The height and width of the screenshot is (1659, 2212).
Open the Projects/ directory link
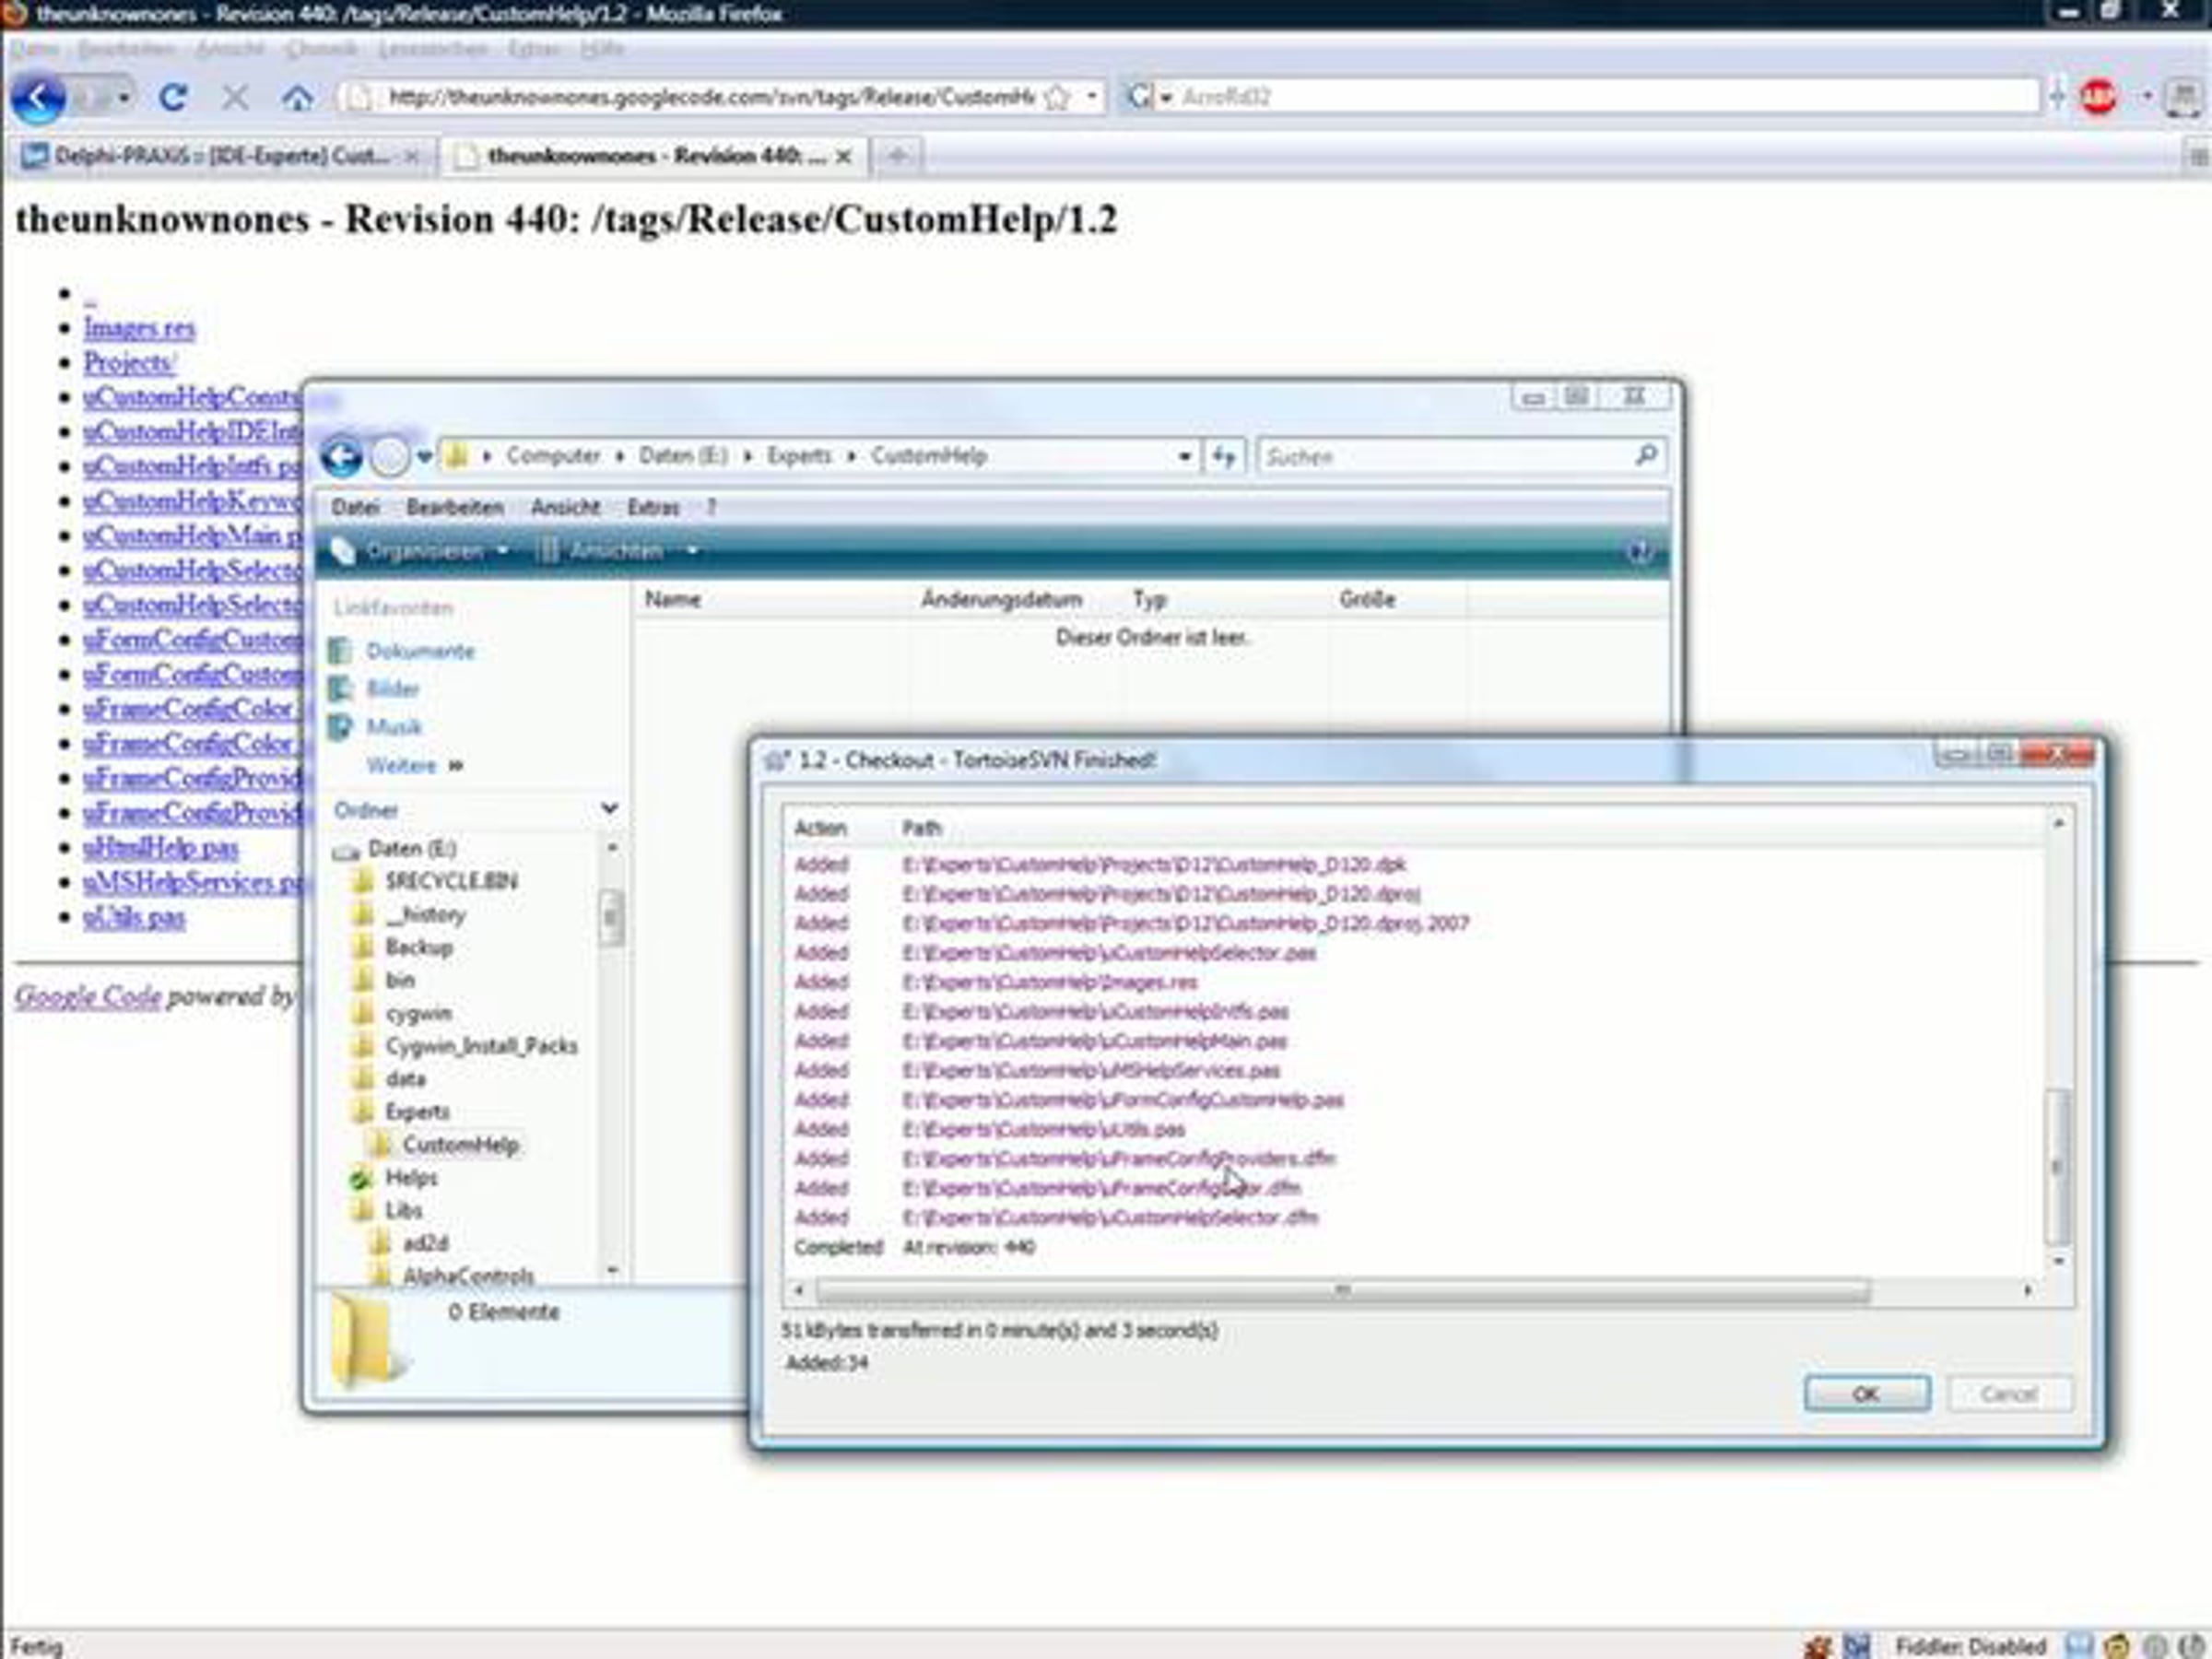[129, 363]
